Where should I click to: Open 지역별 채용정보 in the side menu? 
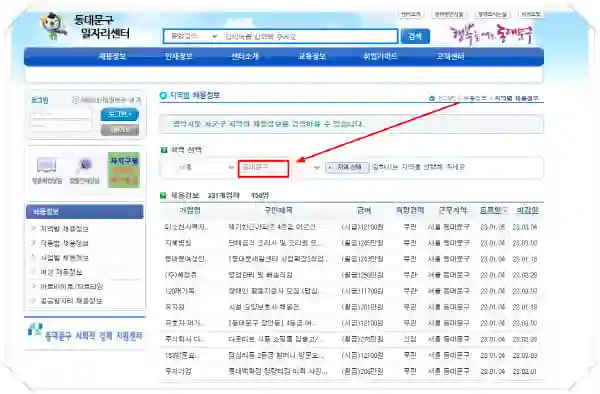point(64,229)
